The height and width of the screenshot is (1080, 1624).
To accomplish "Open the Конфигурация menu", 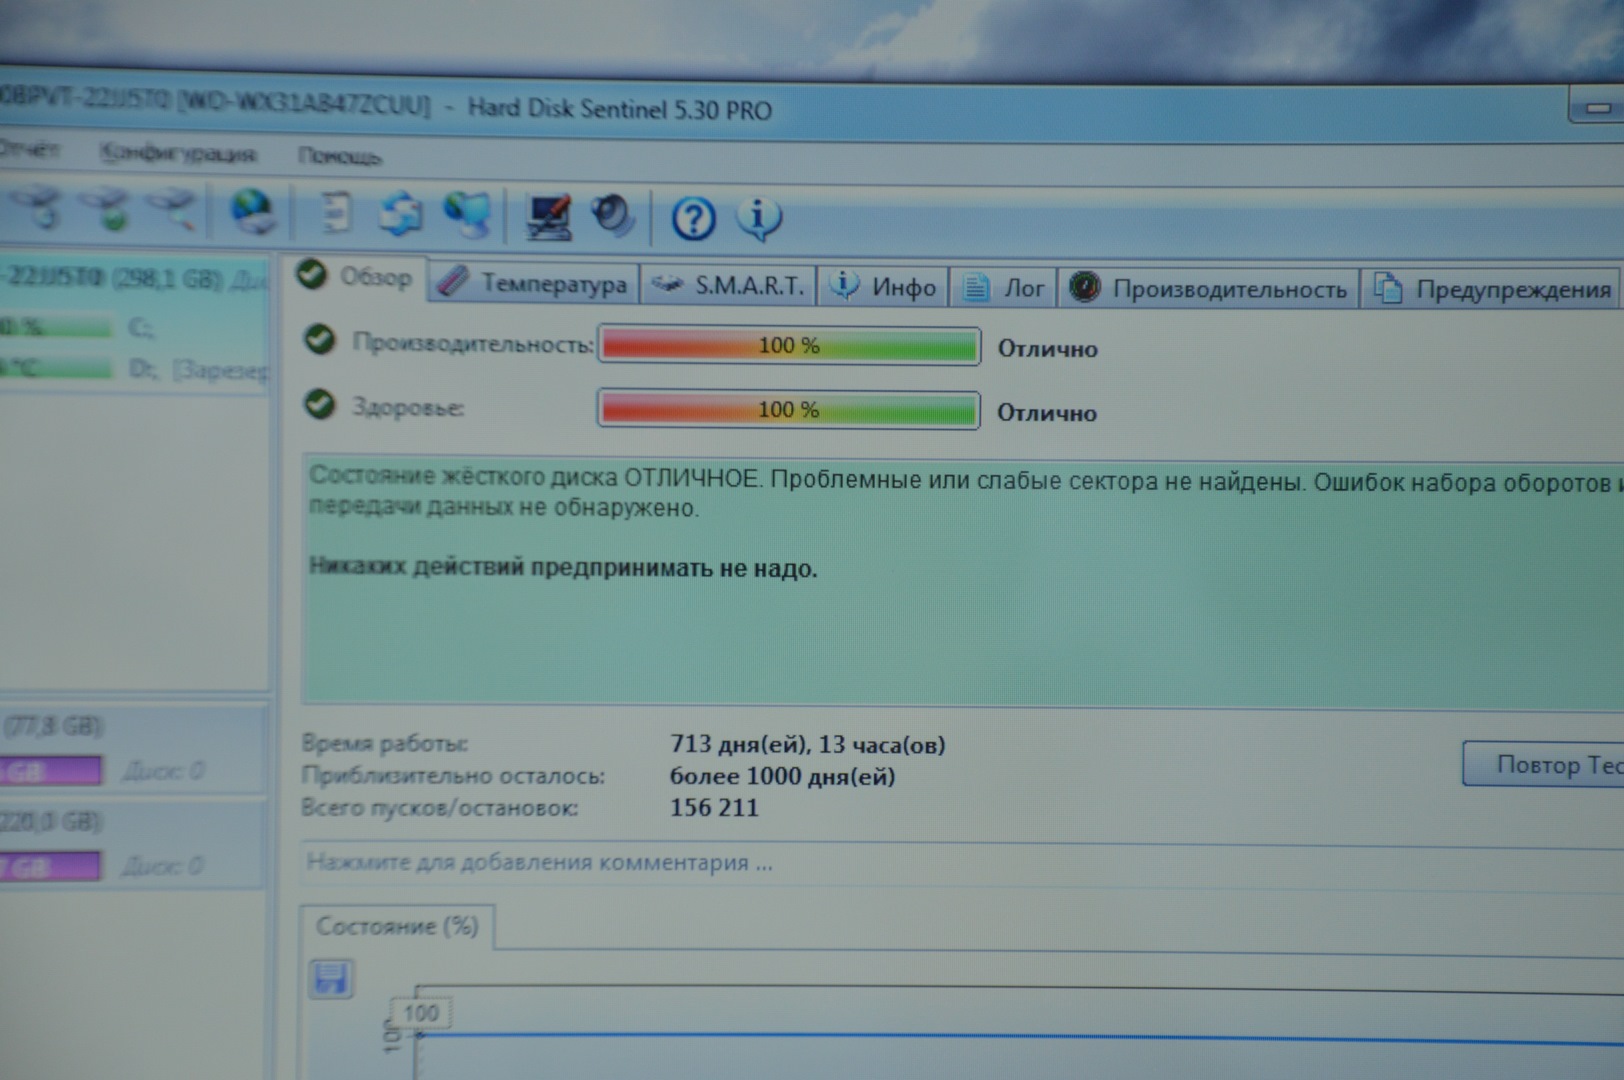I will coord(178,154).
